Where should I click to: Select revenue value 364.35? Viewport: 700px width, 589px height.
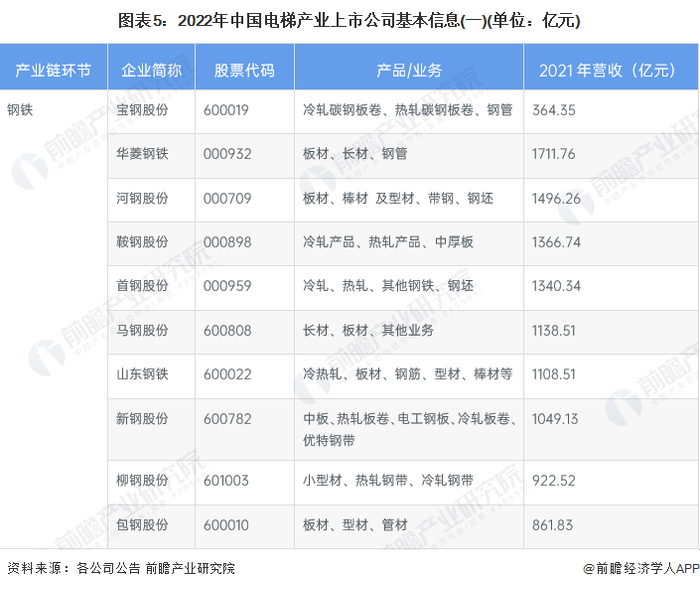coord(554,110)
